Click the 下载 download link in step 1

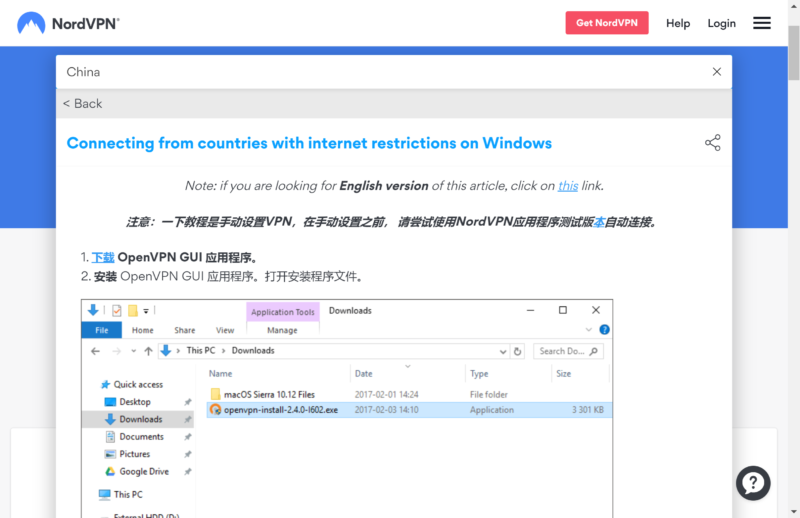coord(103,257)
